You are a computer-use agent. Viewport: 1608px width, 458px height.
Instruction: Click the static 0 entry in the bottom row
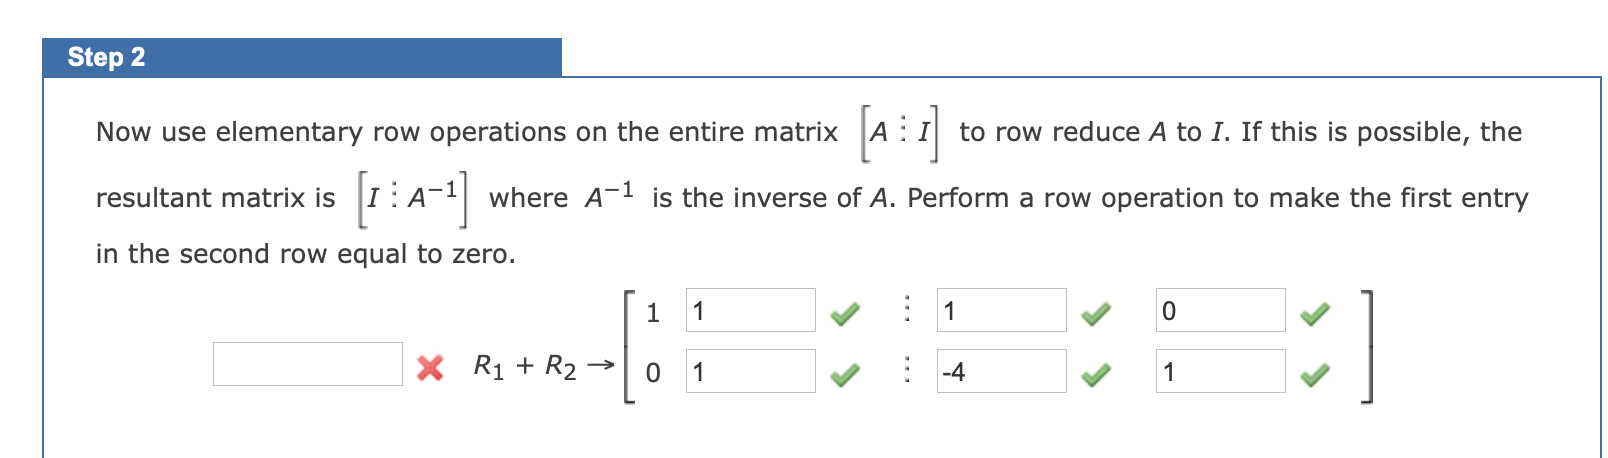click(x=653, y=373)
